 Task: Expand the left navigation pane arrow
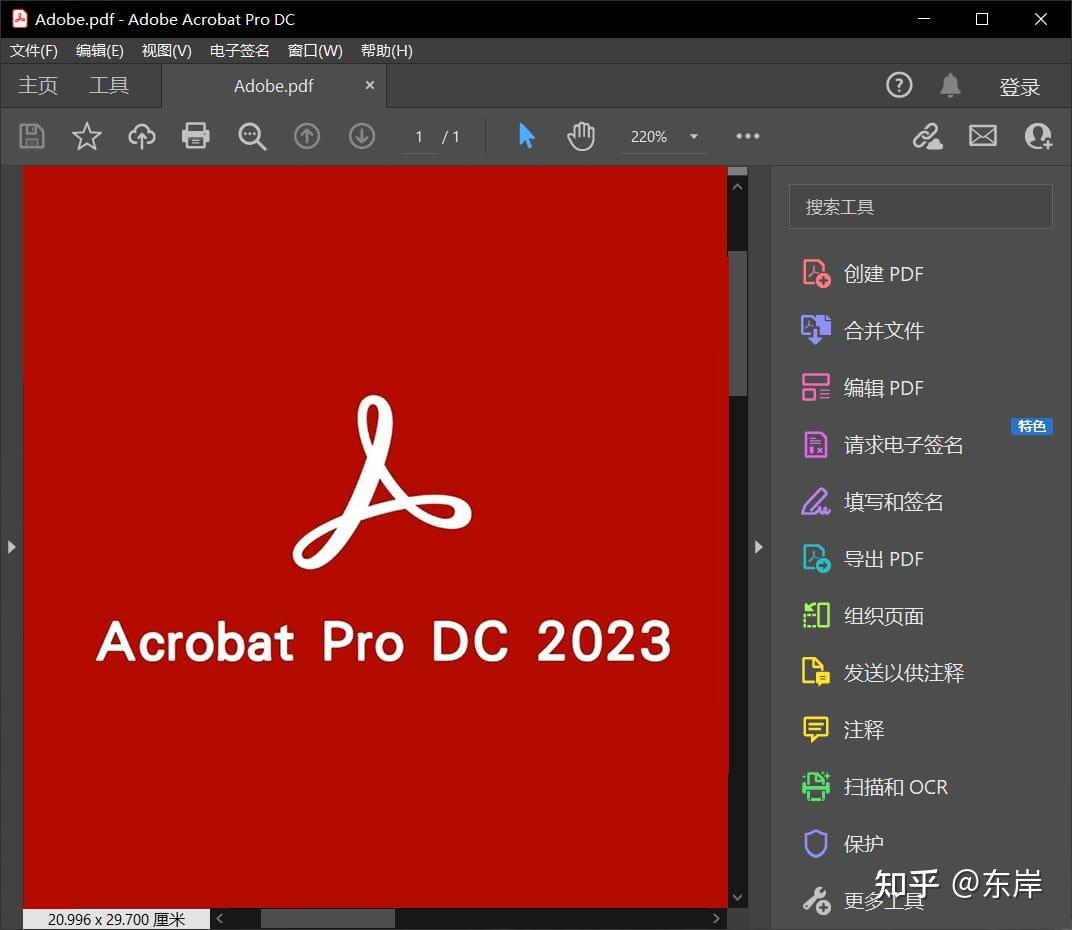pos(11,547)
